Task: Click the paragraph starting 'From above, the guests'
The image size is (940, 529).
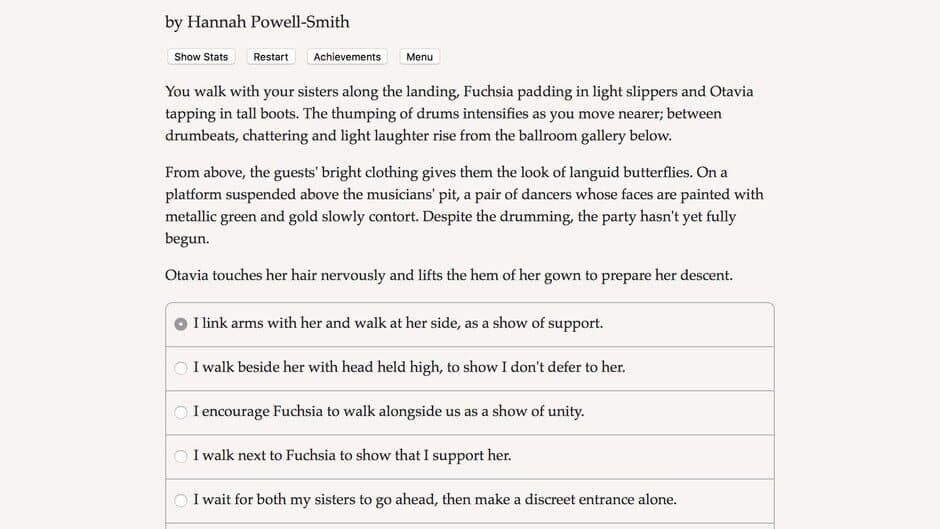Action: (464, 205)
